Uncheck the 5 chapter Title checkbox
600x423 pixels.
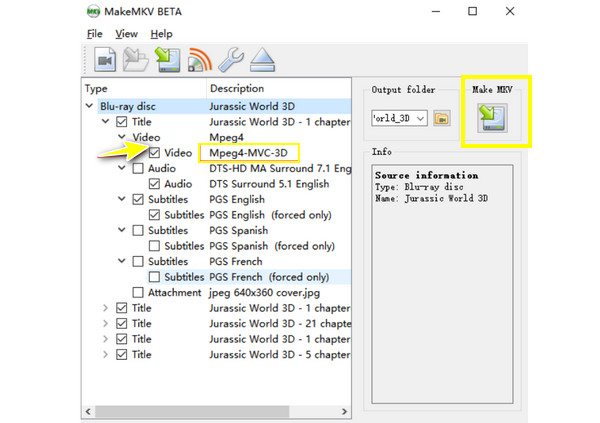coord(122,354)
